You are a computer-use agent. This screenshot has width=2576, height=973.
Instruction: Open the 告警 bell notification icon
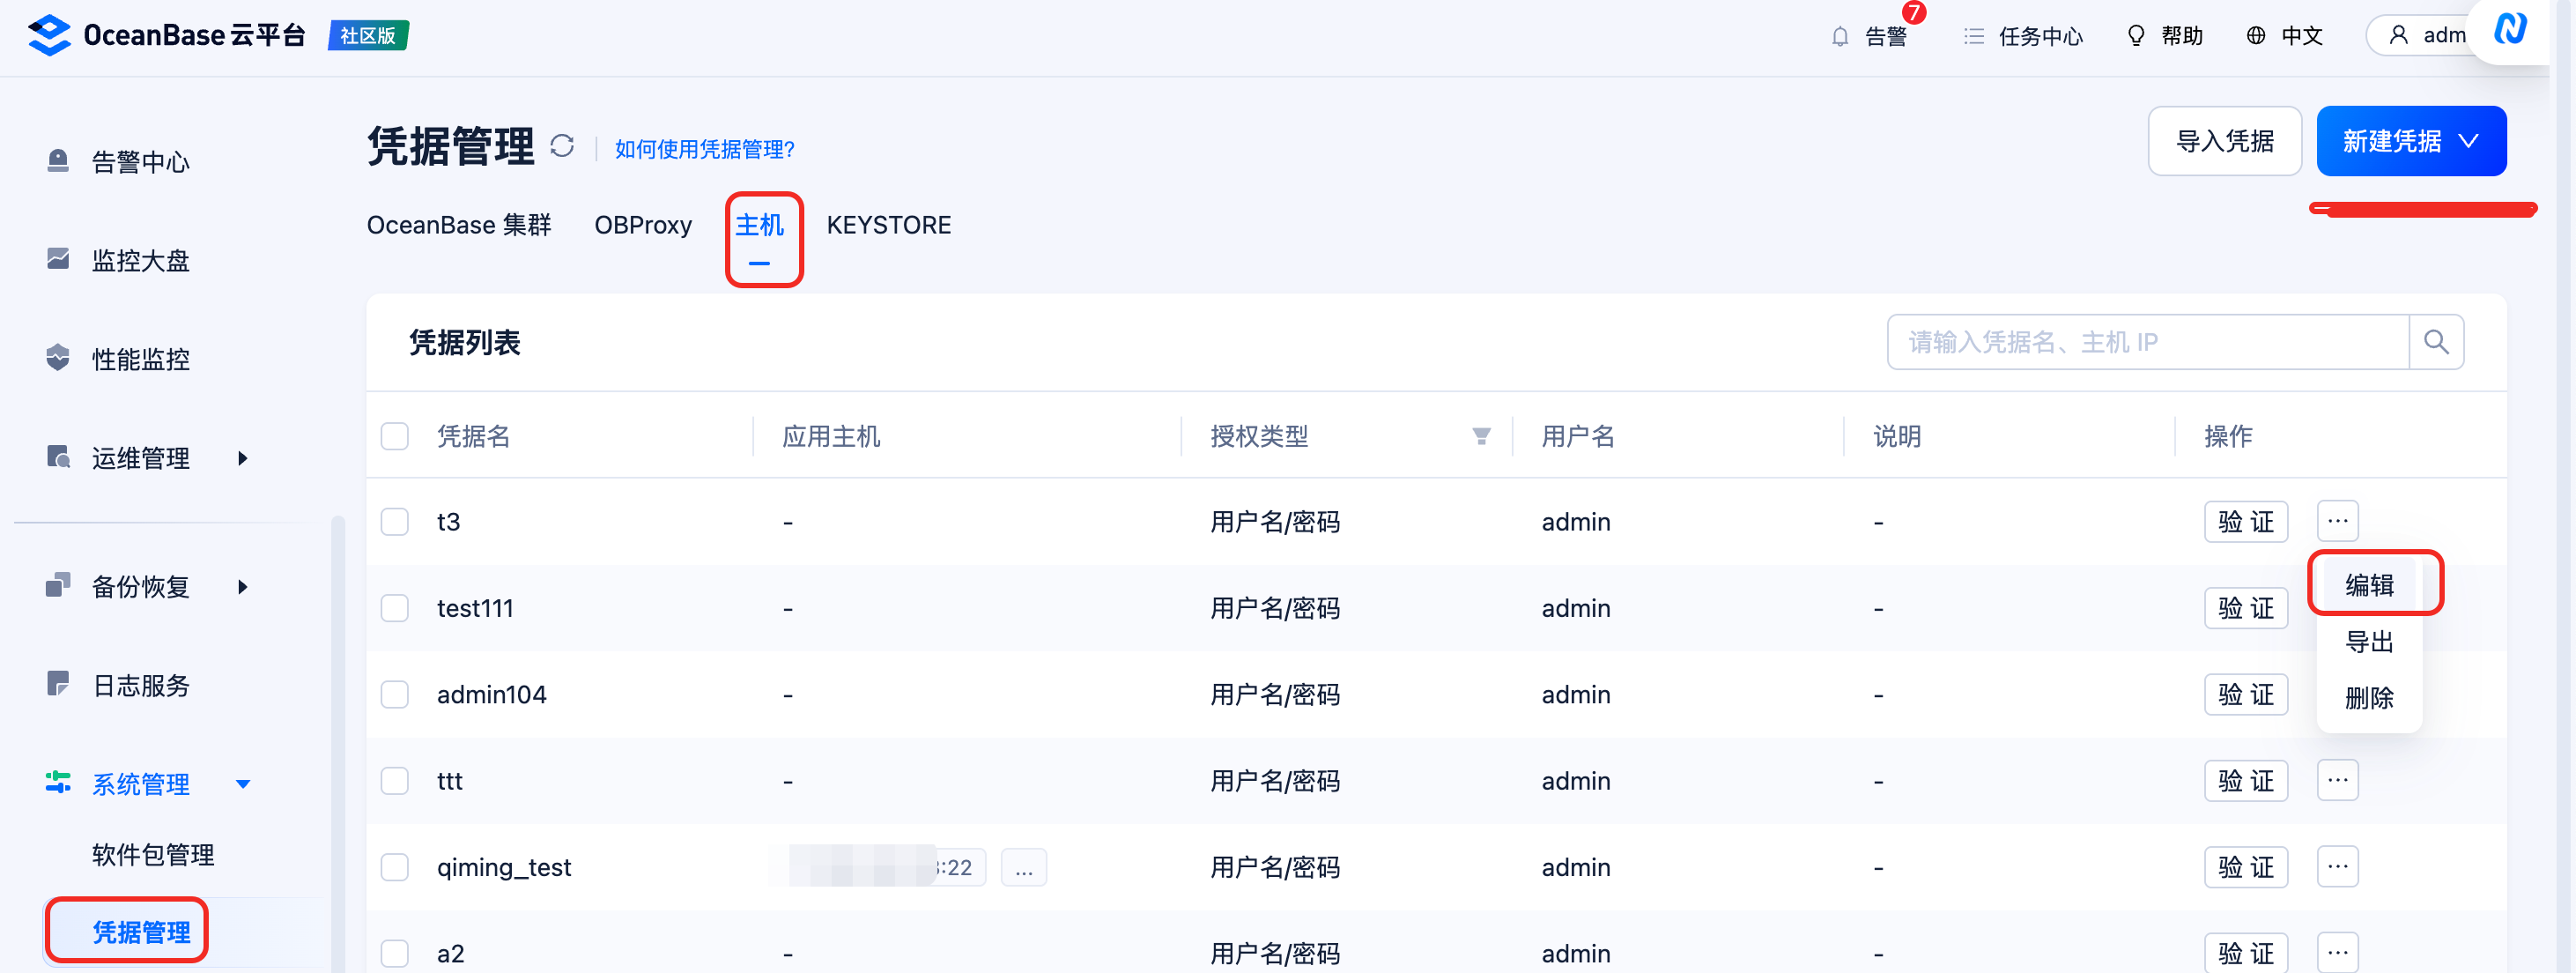point(1840,37)
